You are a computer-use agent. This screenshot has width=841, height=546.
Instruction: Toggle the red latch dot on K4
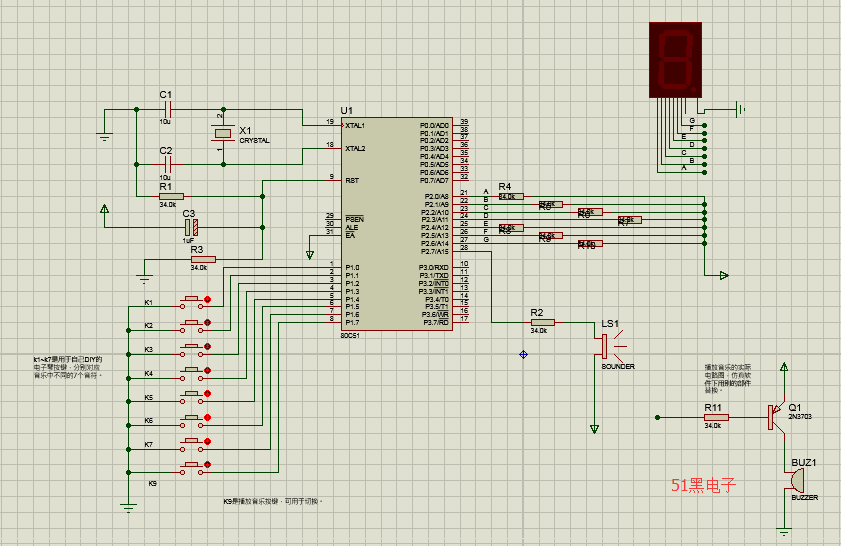click(208, 370)
